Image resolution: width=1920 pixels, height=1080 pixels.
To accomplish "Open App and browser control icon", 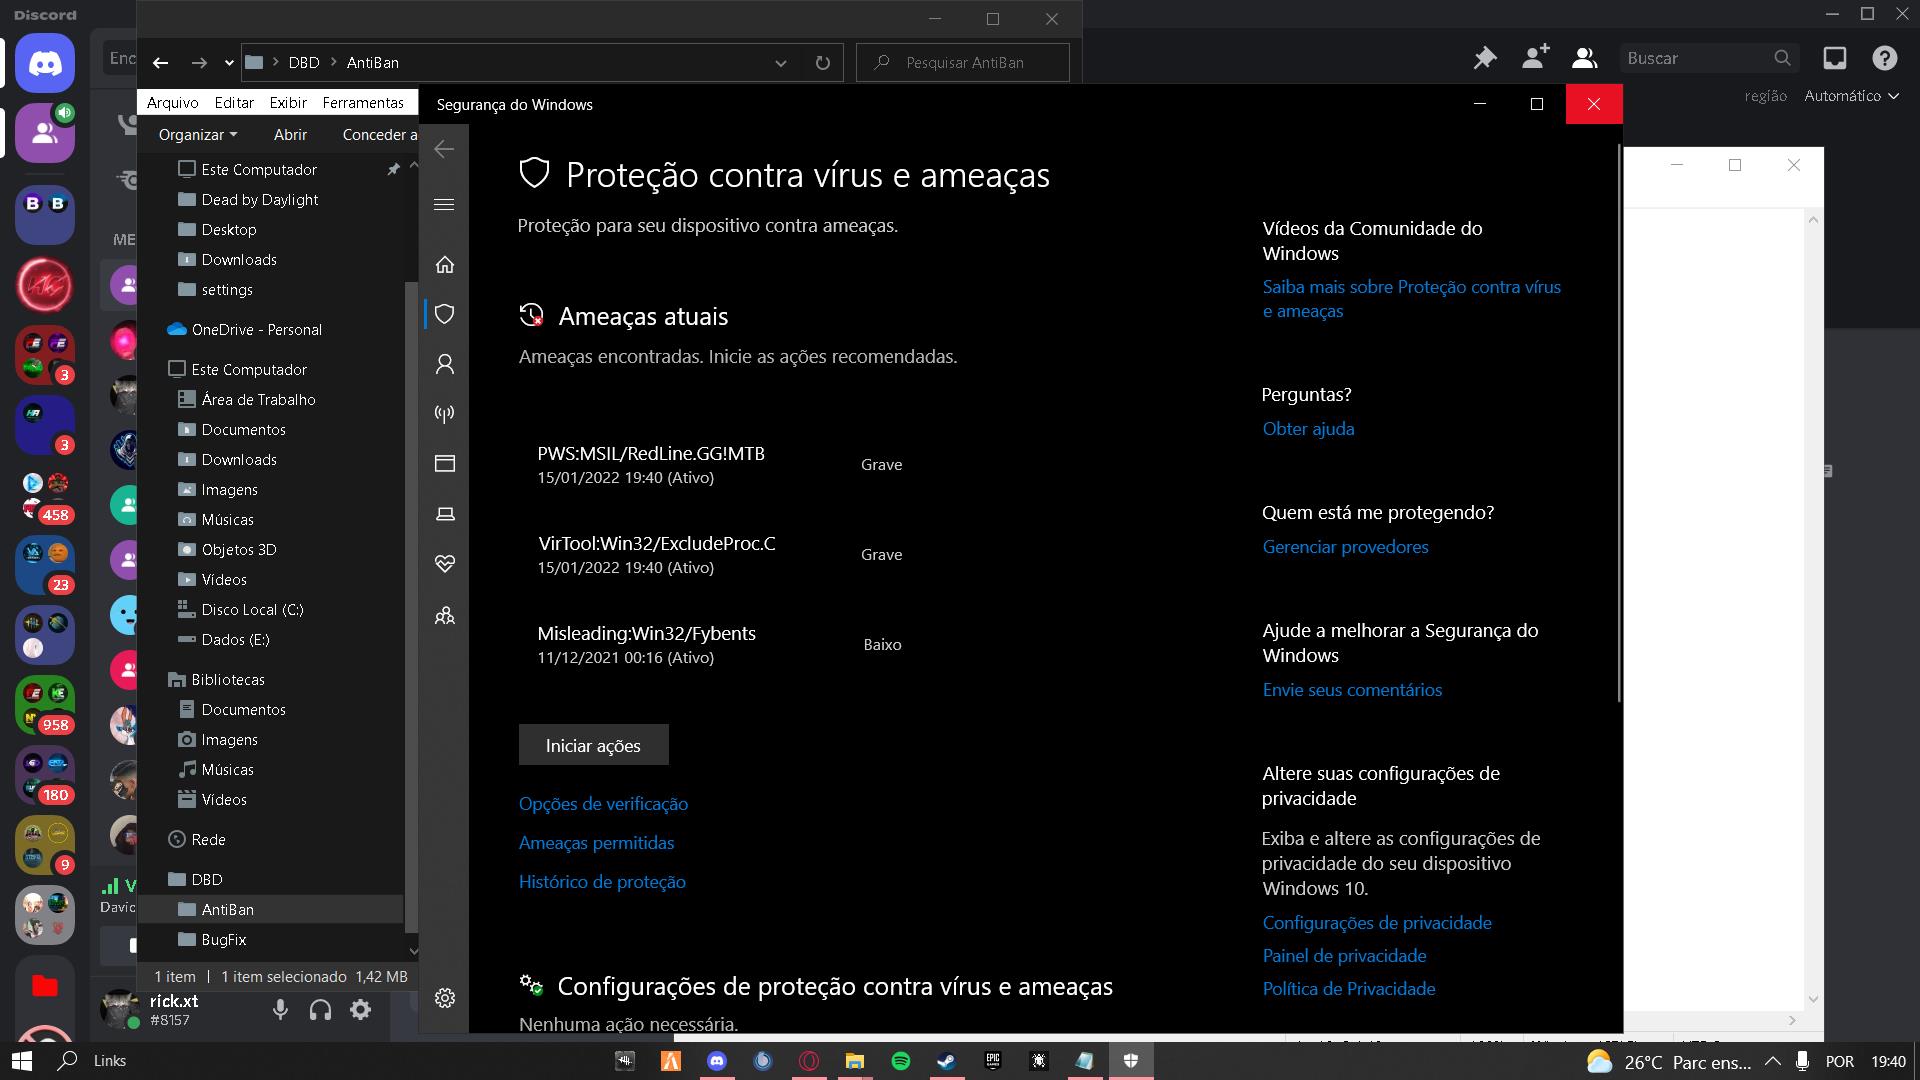I will coord(445,463).
